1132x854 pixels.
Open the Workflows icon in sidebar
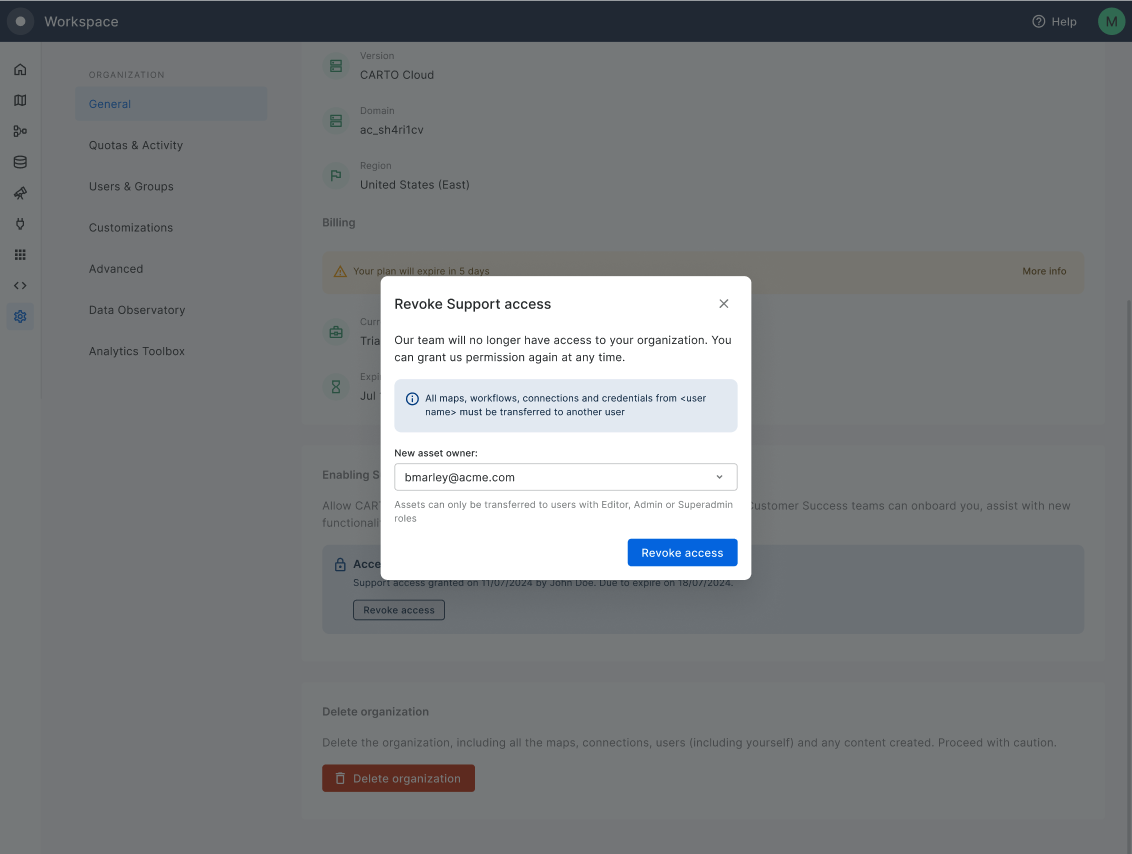click(20, 131)
